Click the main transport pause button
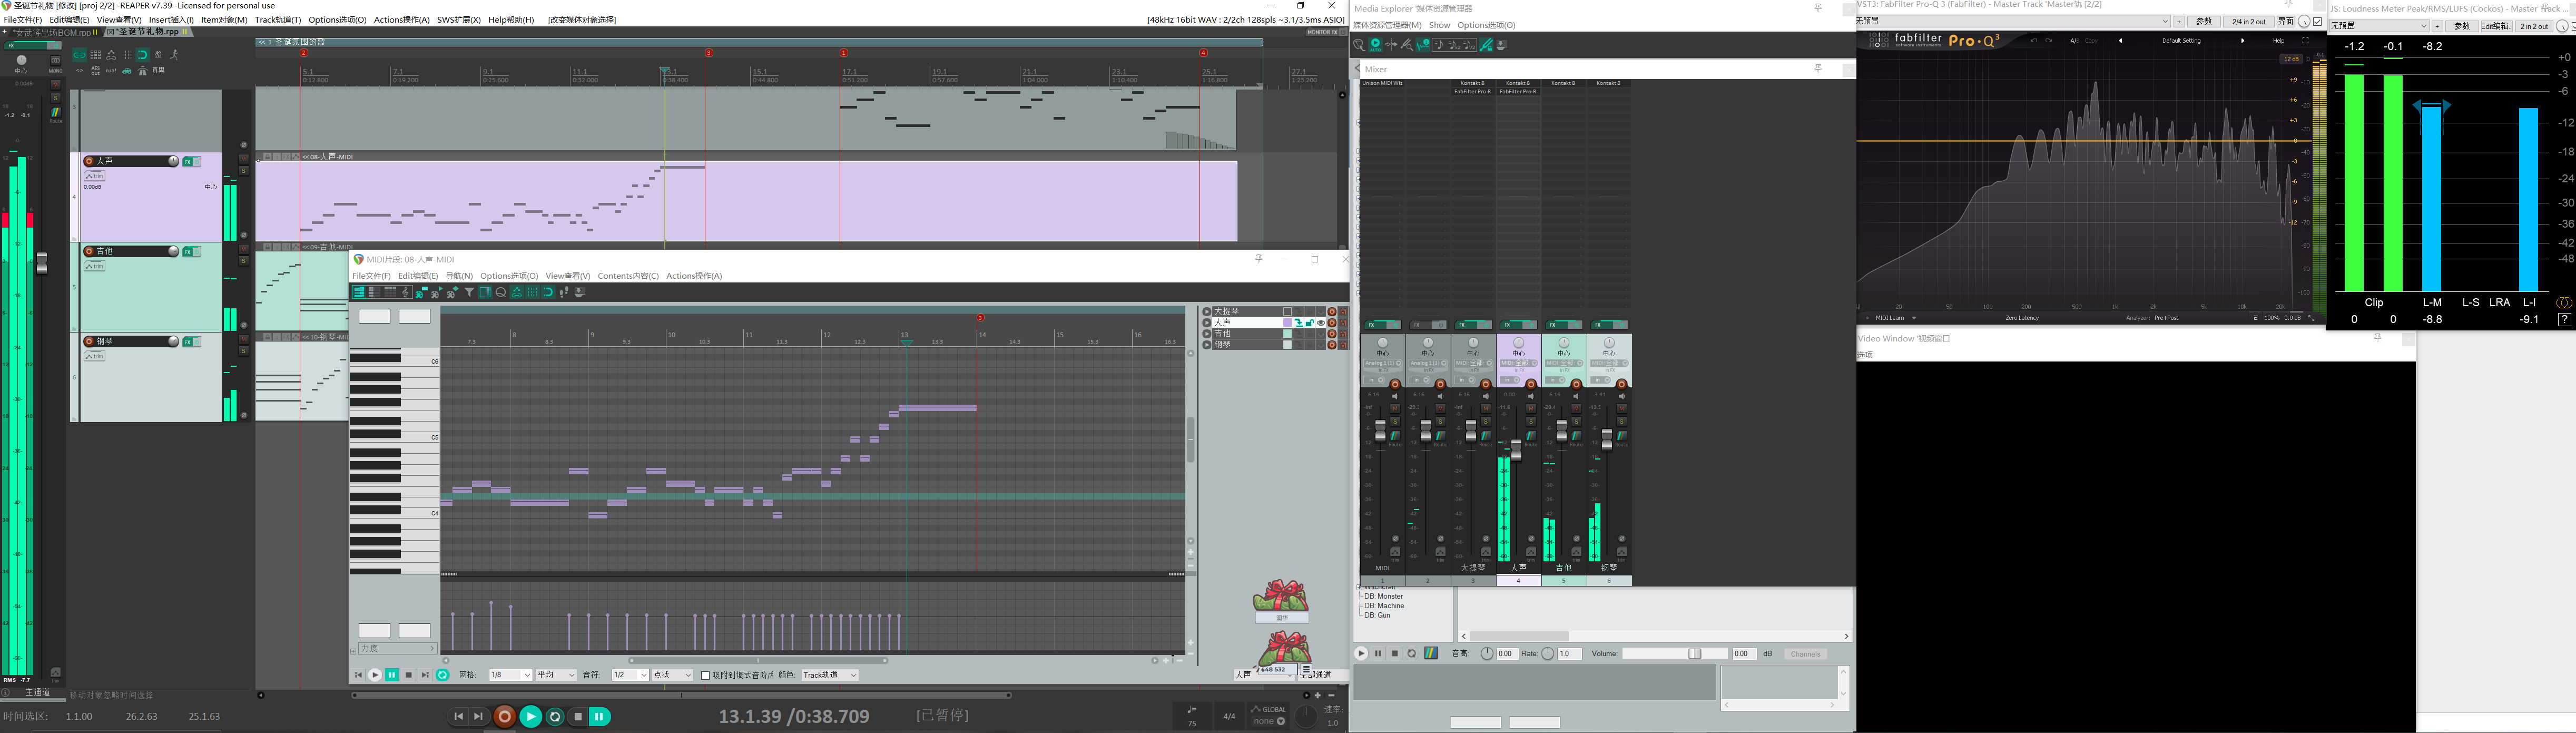 coord(600,716)
